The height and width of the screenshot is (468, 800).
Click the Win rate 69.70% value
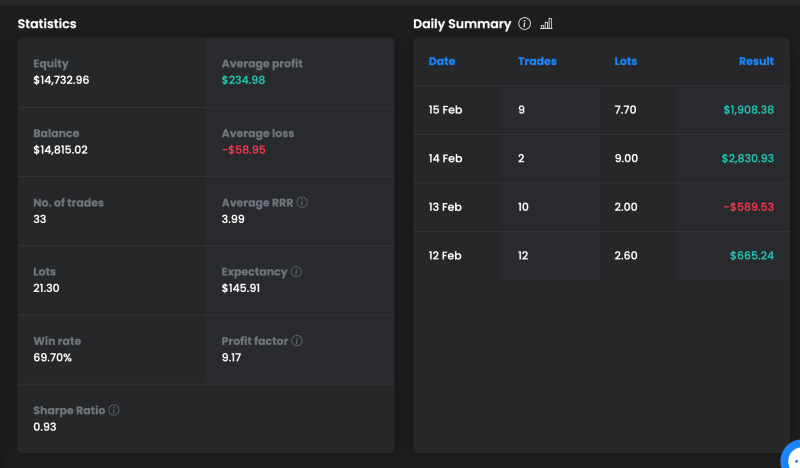(x=53, y=357)
